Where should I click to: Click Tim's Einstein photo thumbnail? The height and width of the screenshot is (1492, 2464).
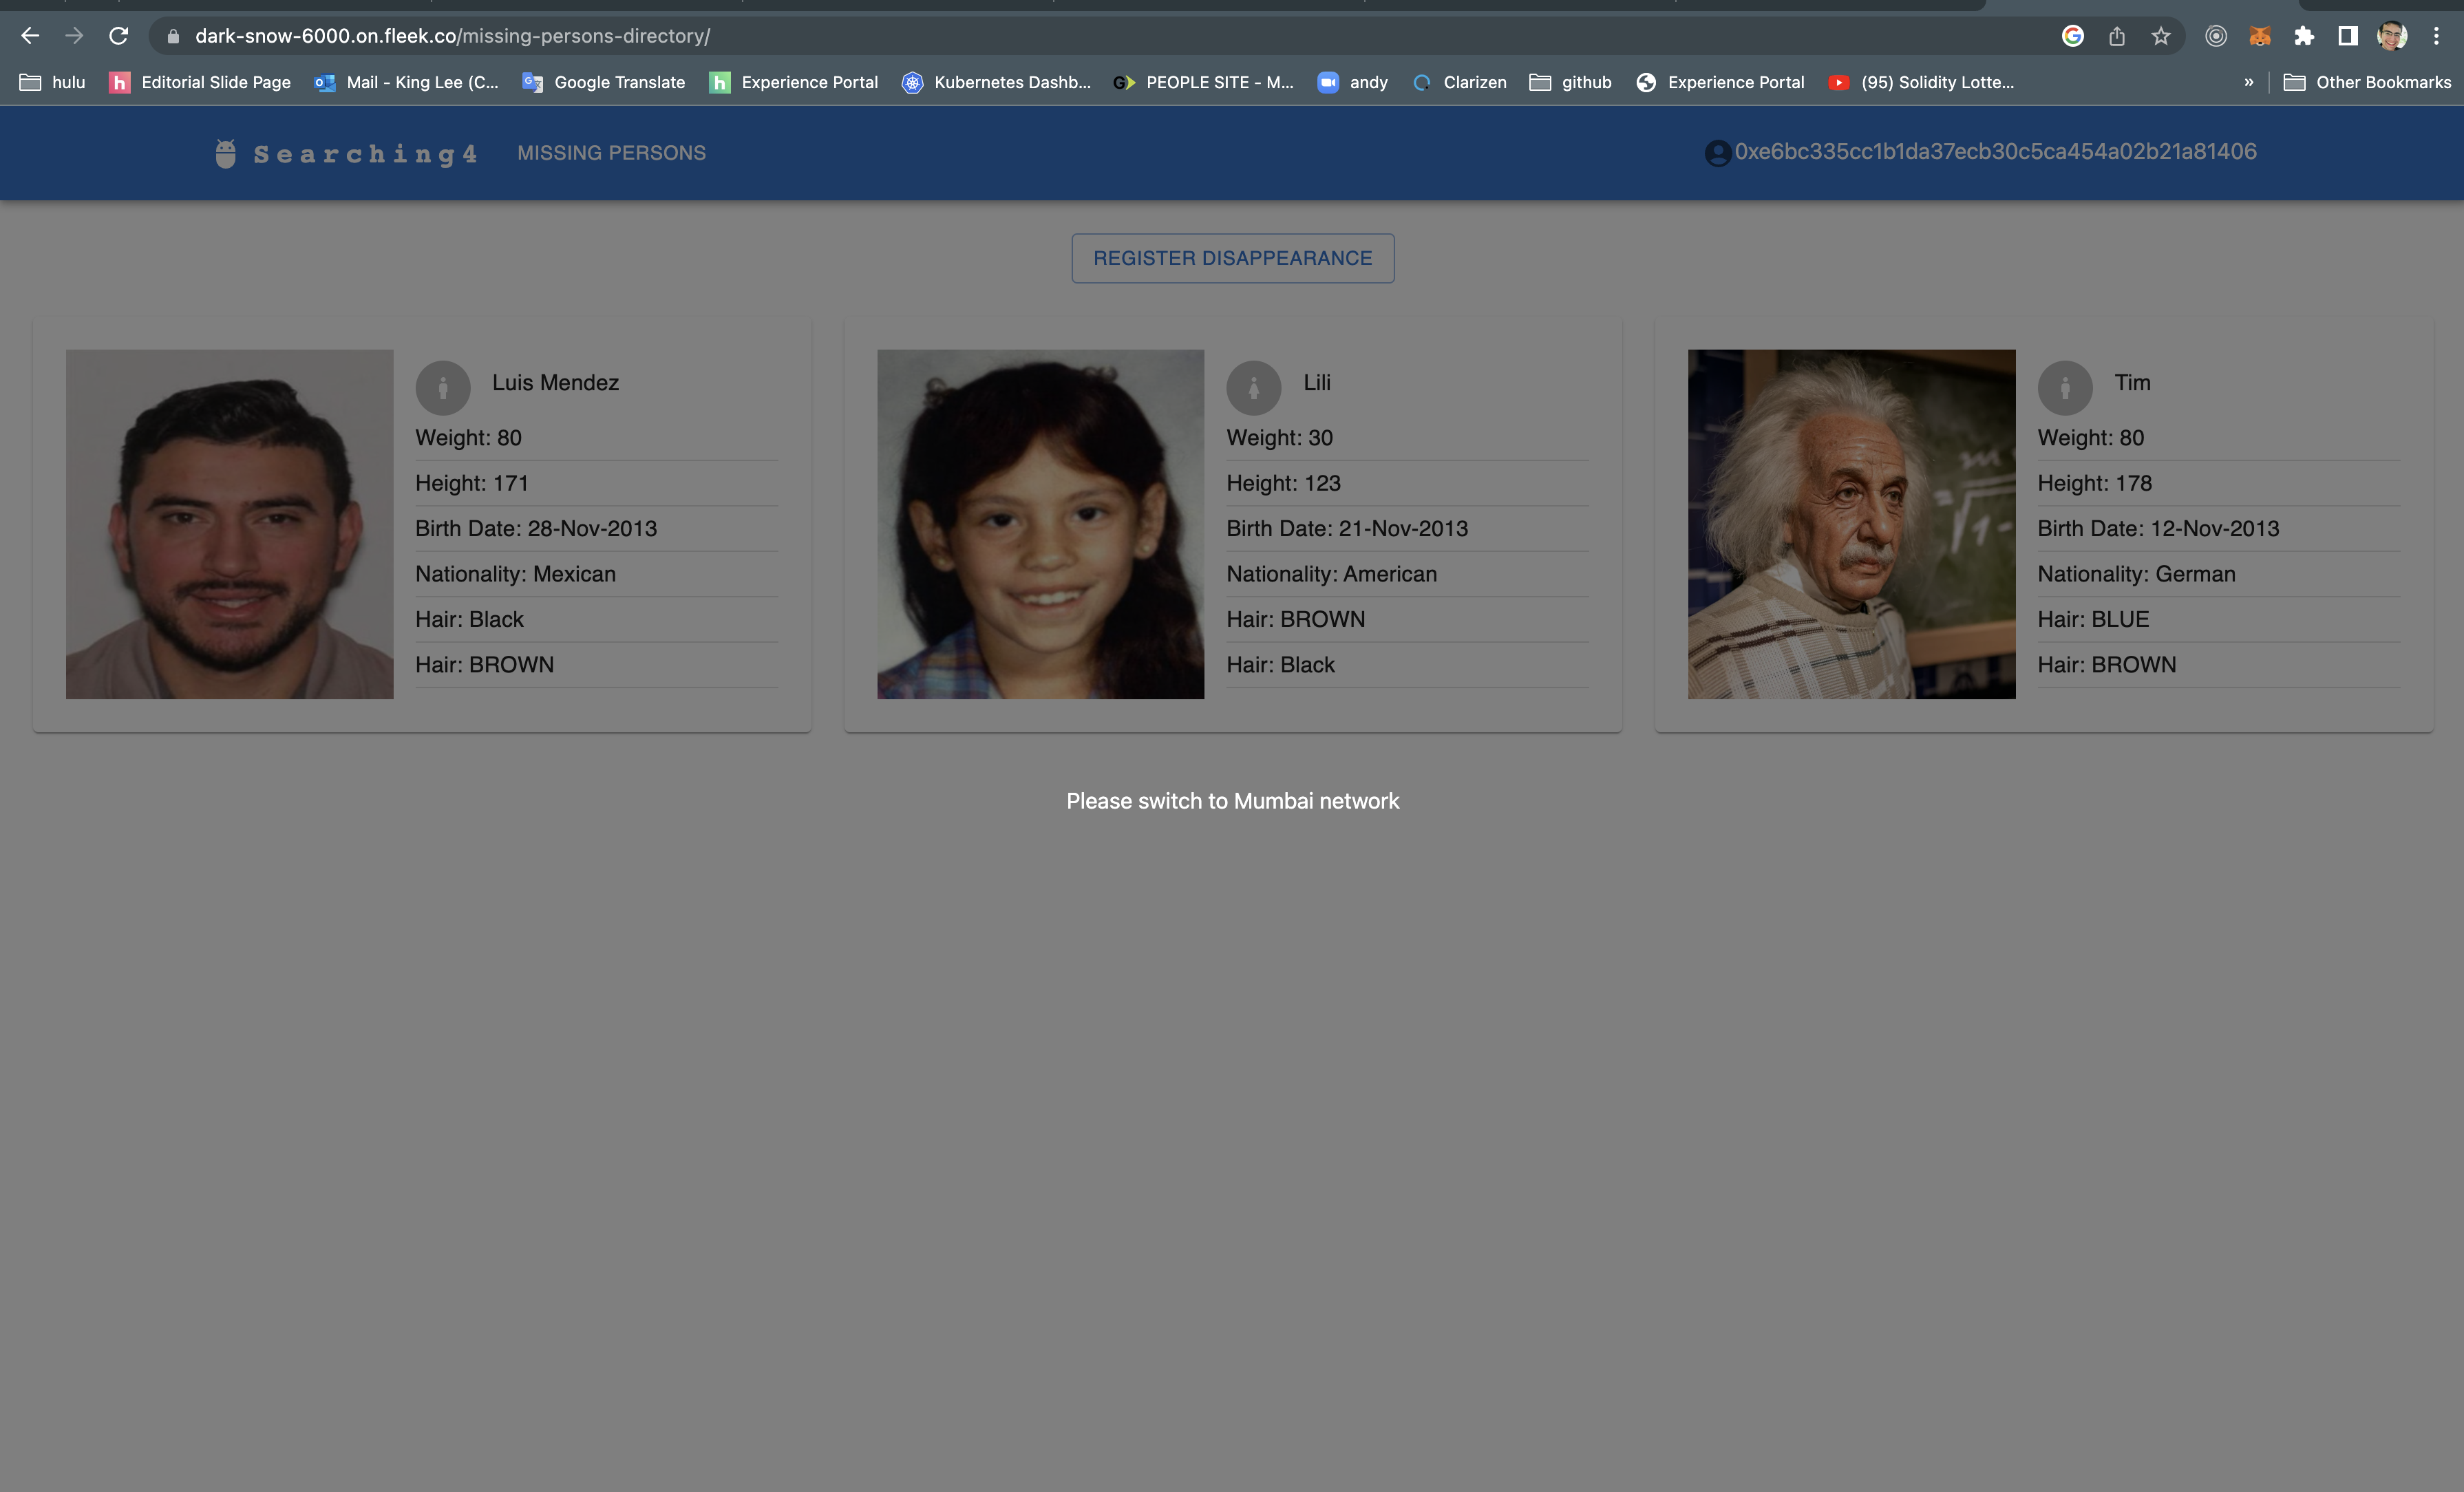pos(1851,524)
